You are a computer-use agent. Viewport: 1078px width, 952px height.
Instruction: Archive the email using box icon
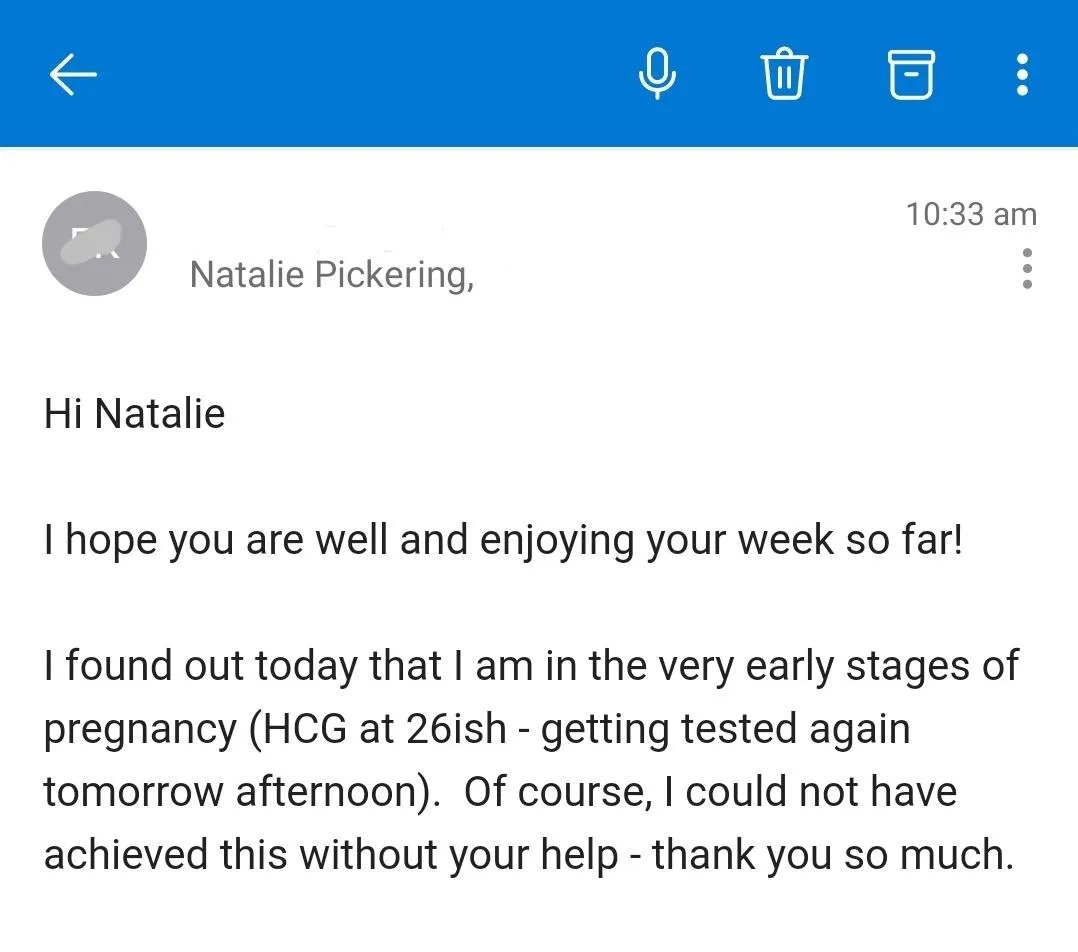tap(911, 74)
